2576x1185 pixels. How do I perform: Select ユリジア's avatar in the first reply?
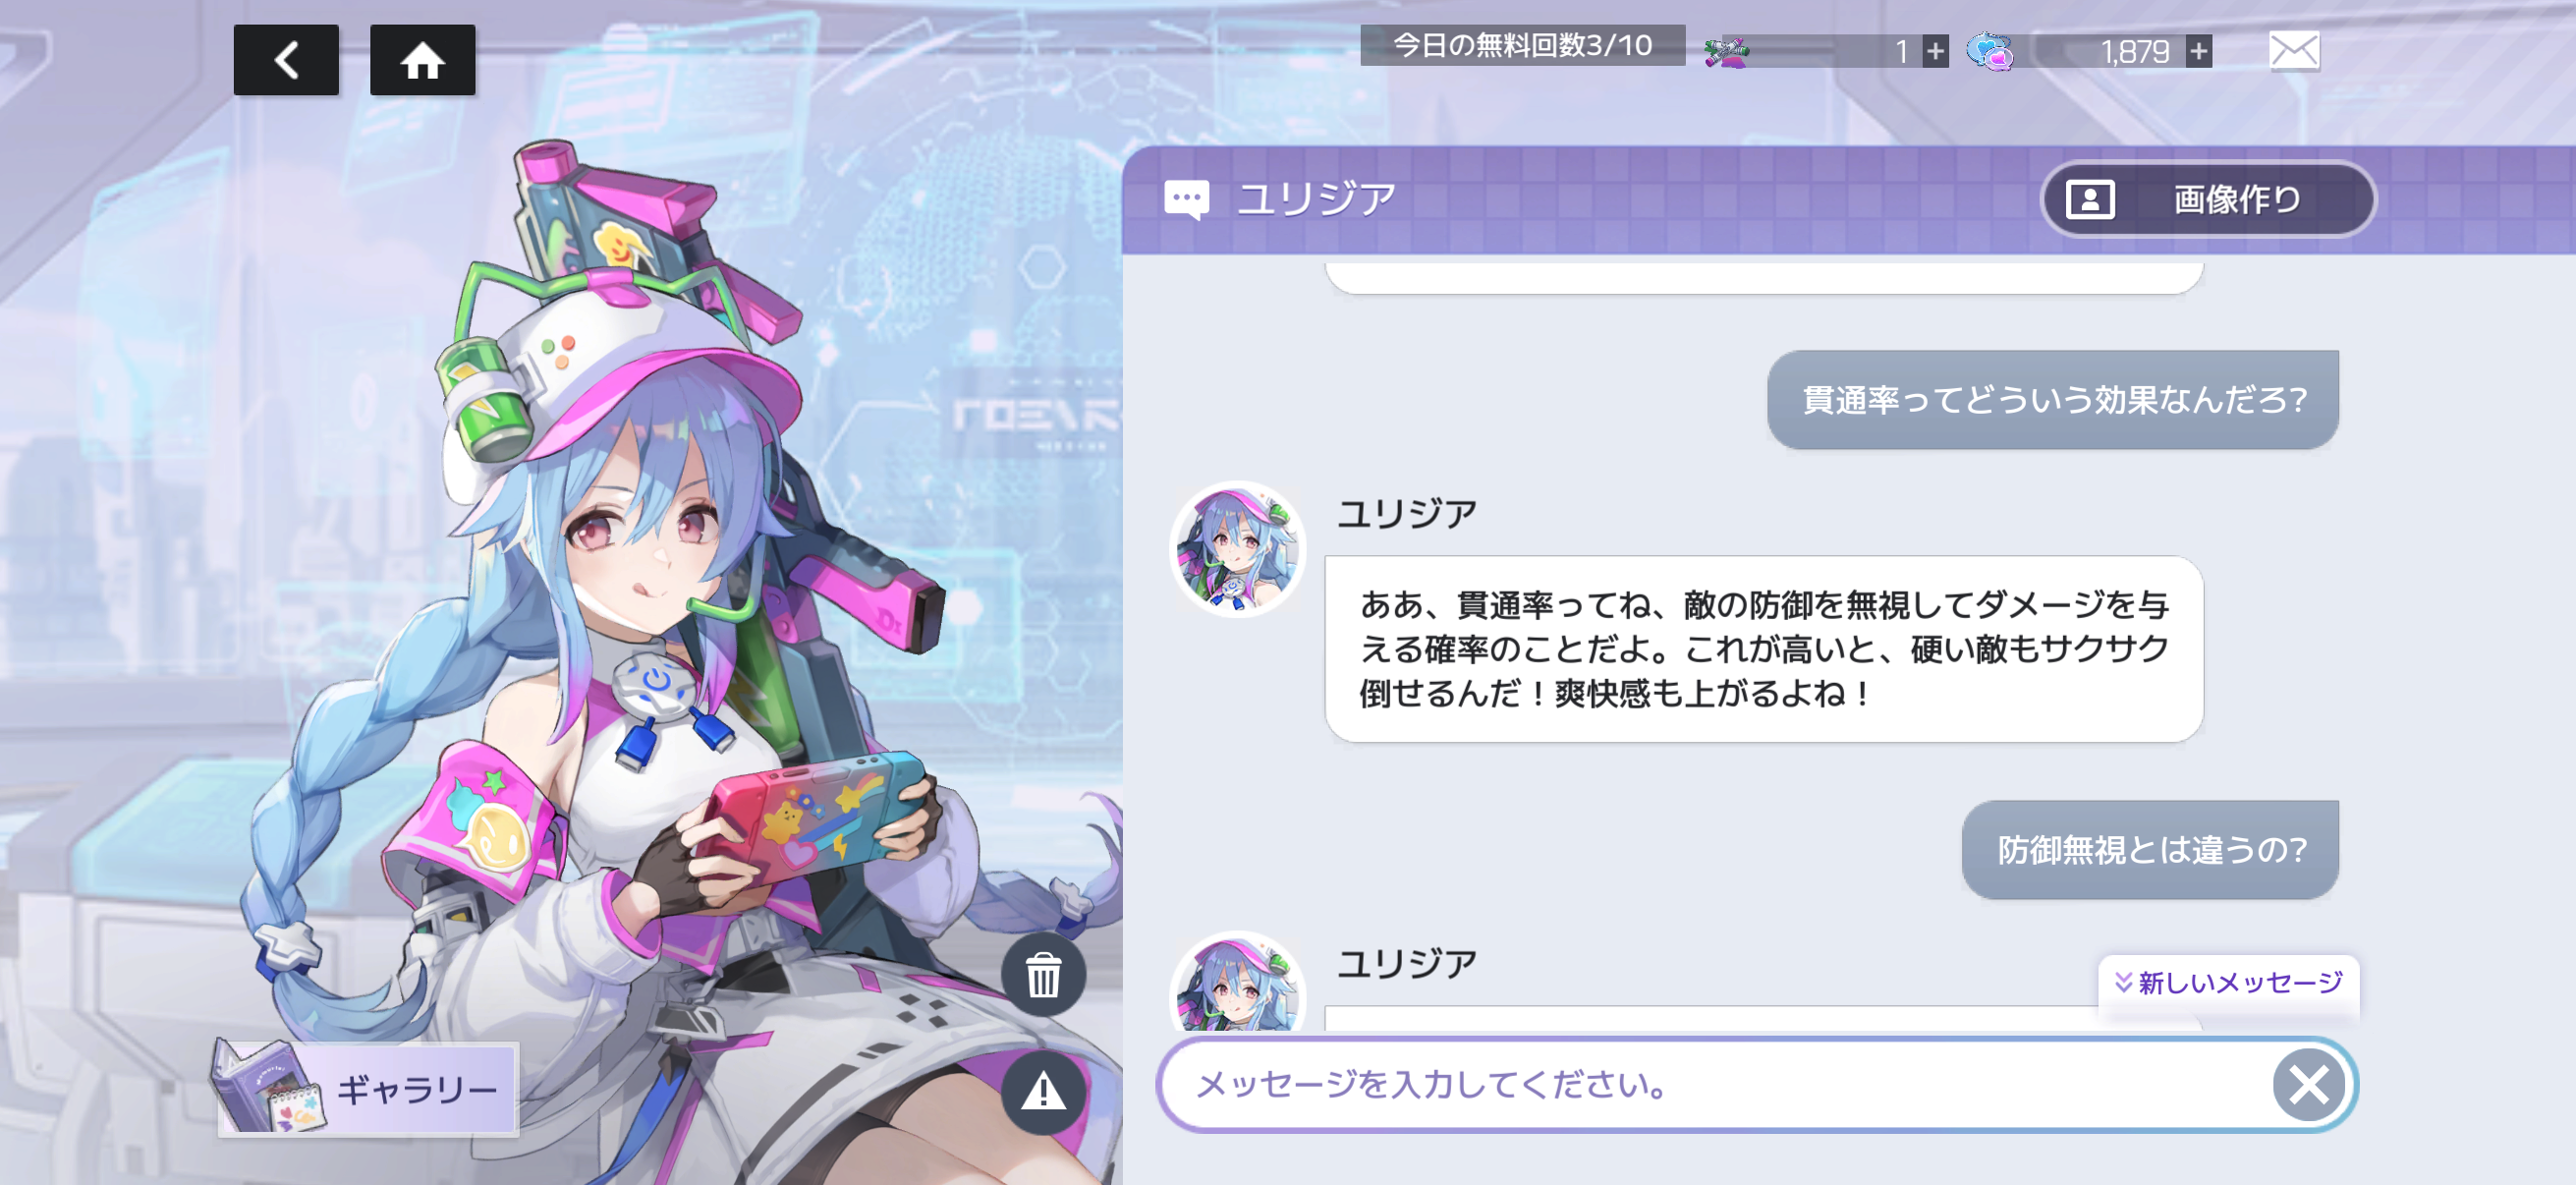pyautogui.click(x=1237, y=549)
